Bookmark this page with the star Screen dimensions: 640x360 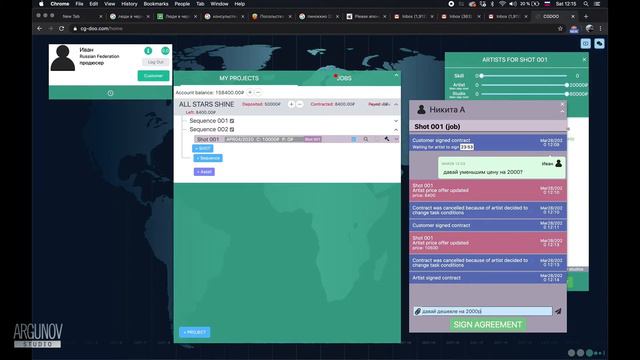click(x=560, y=29)
